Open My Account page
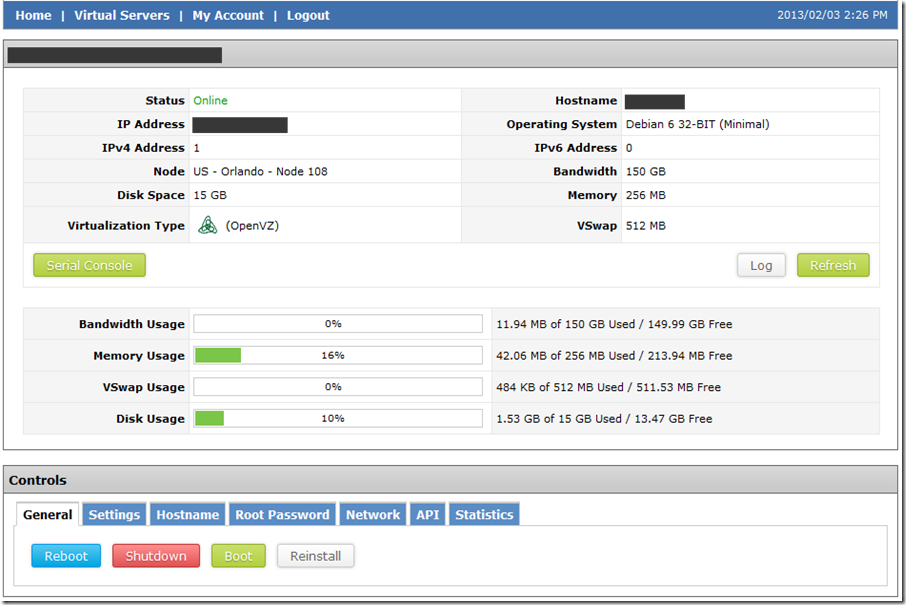 click(x=228, y=16)
